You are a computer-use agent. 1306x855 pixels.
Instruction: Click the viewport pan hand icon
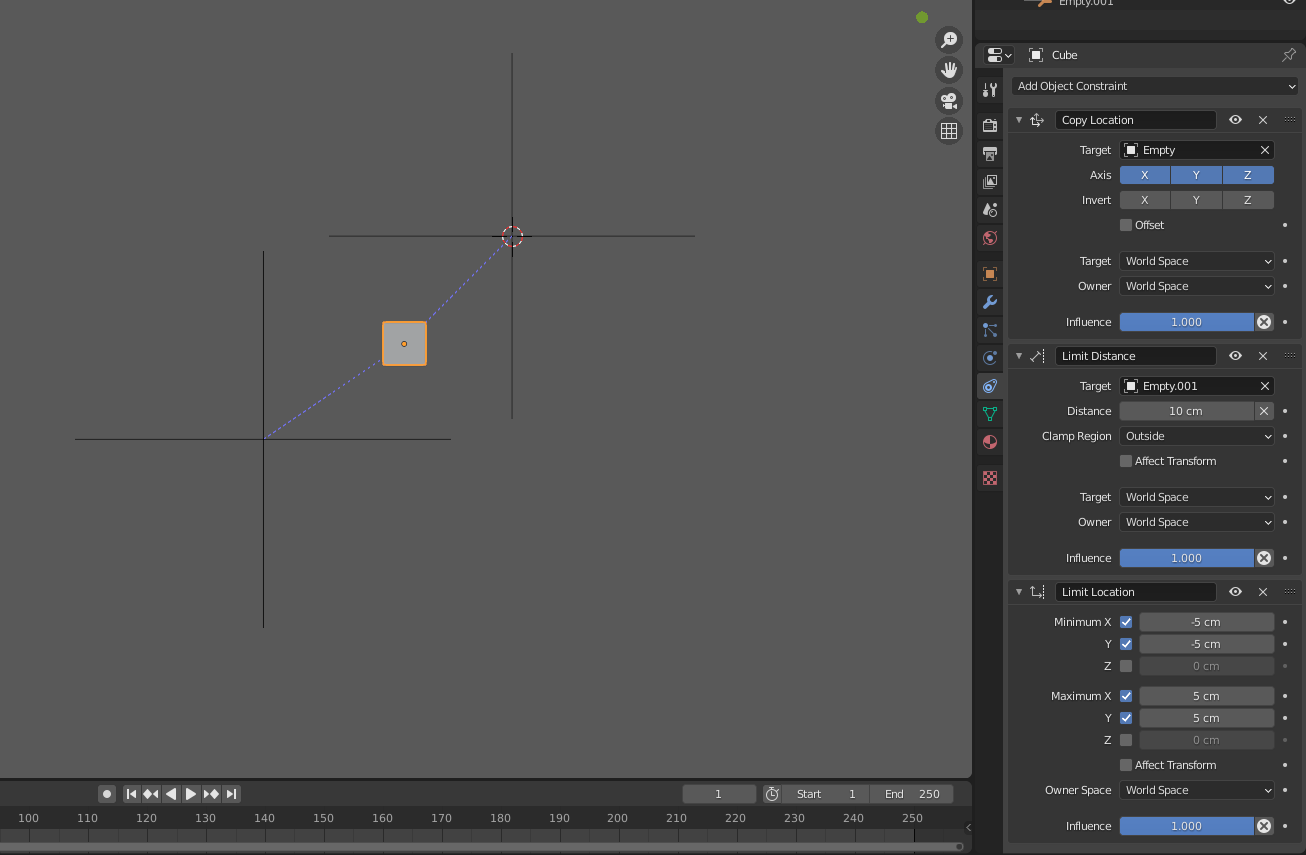point(949,70)
